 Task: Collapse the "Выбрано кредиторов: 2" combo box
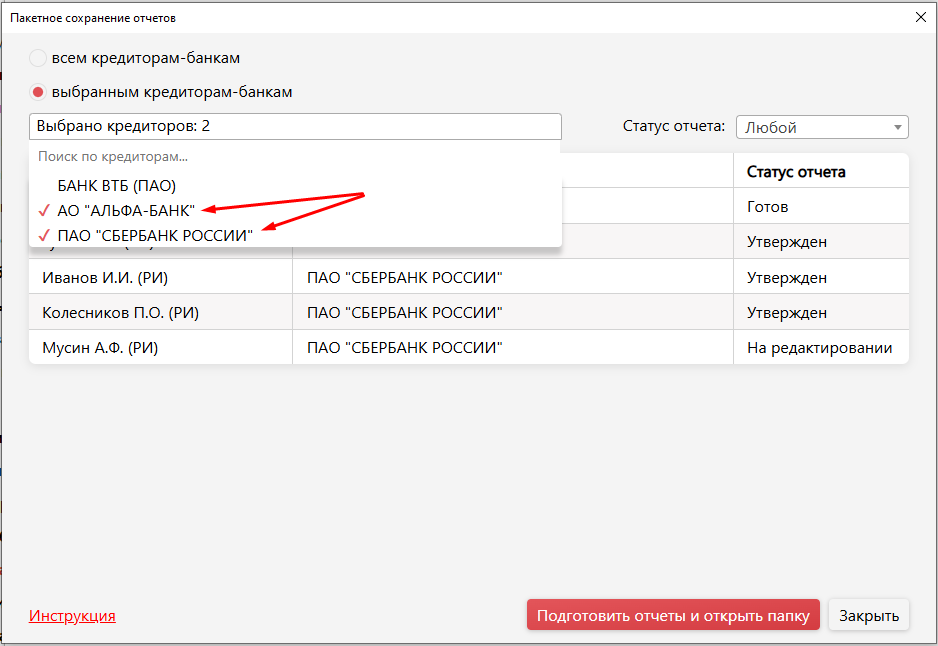pos(295,127)
